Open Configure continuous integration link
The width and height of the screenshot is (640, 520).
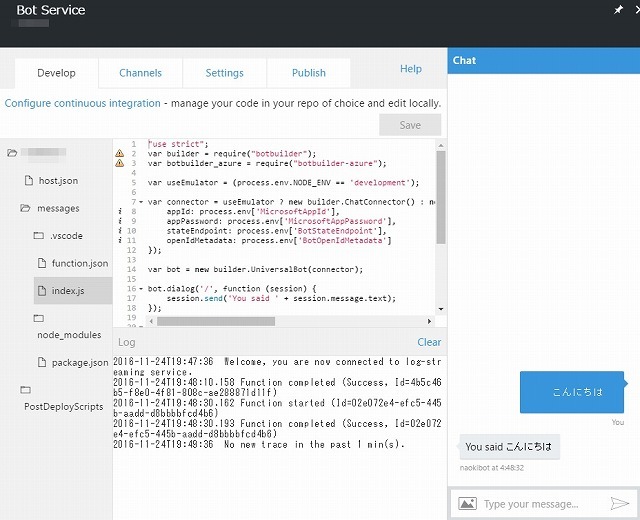[82, 103]
